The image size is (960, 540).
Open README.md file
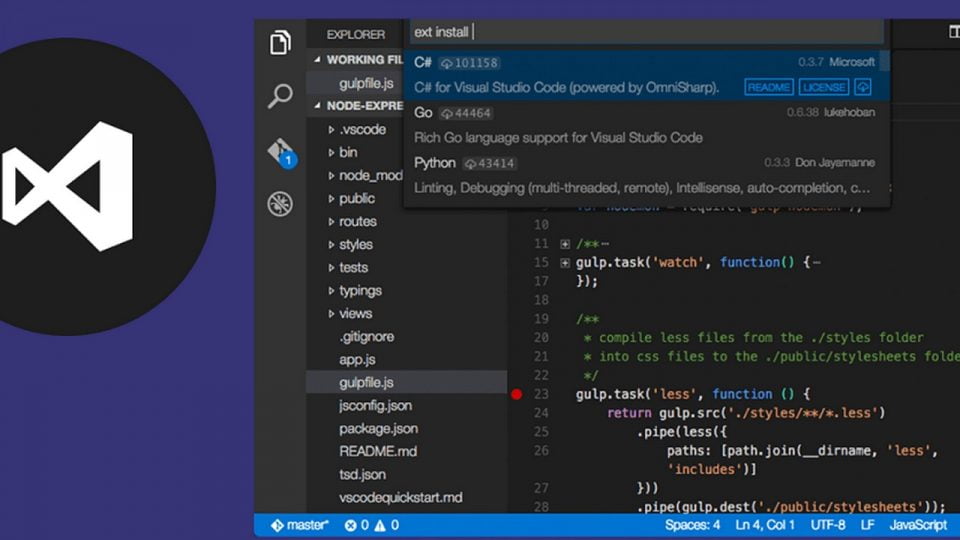(378, 451)
